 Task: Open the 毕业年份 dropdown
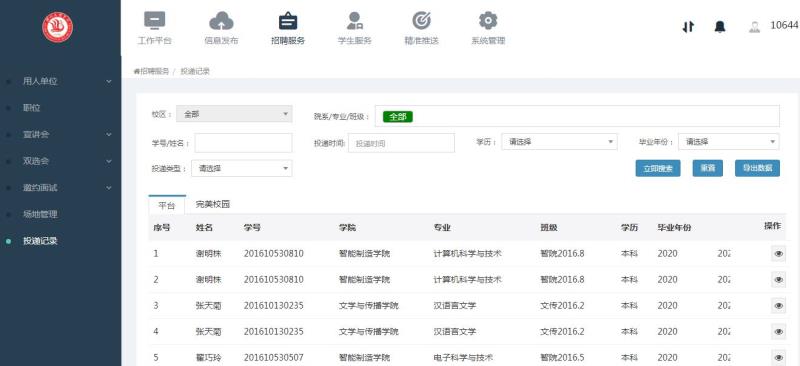(x=729, y=142)
